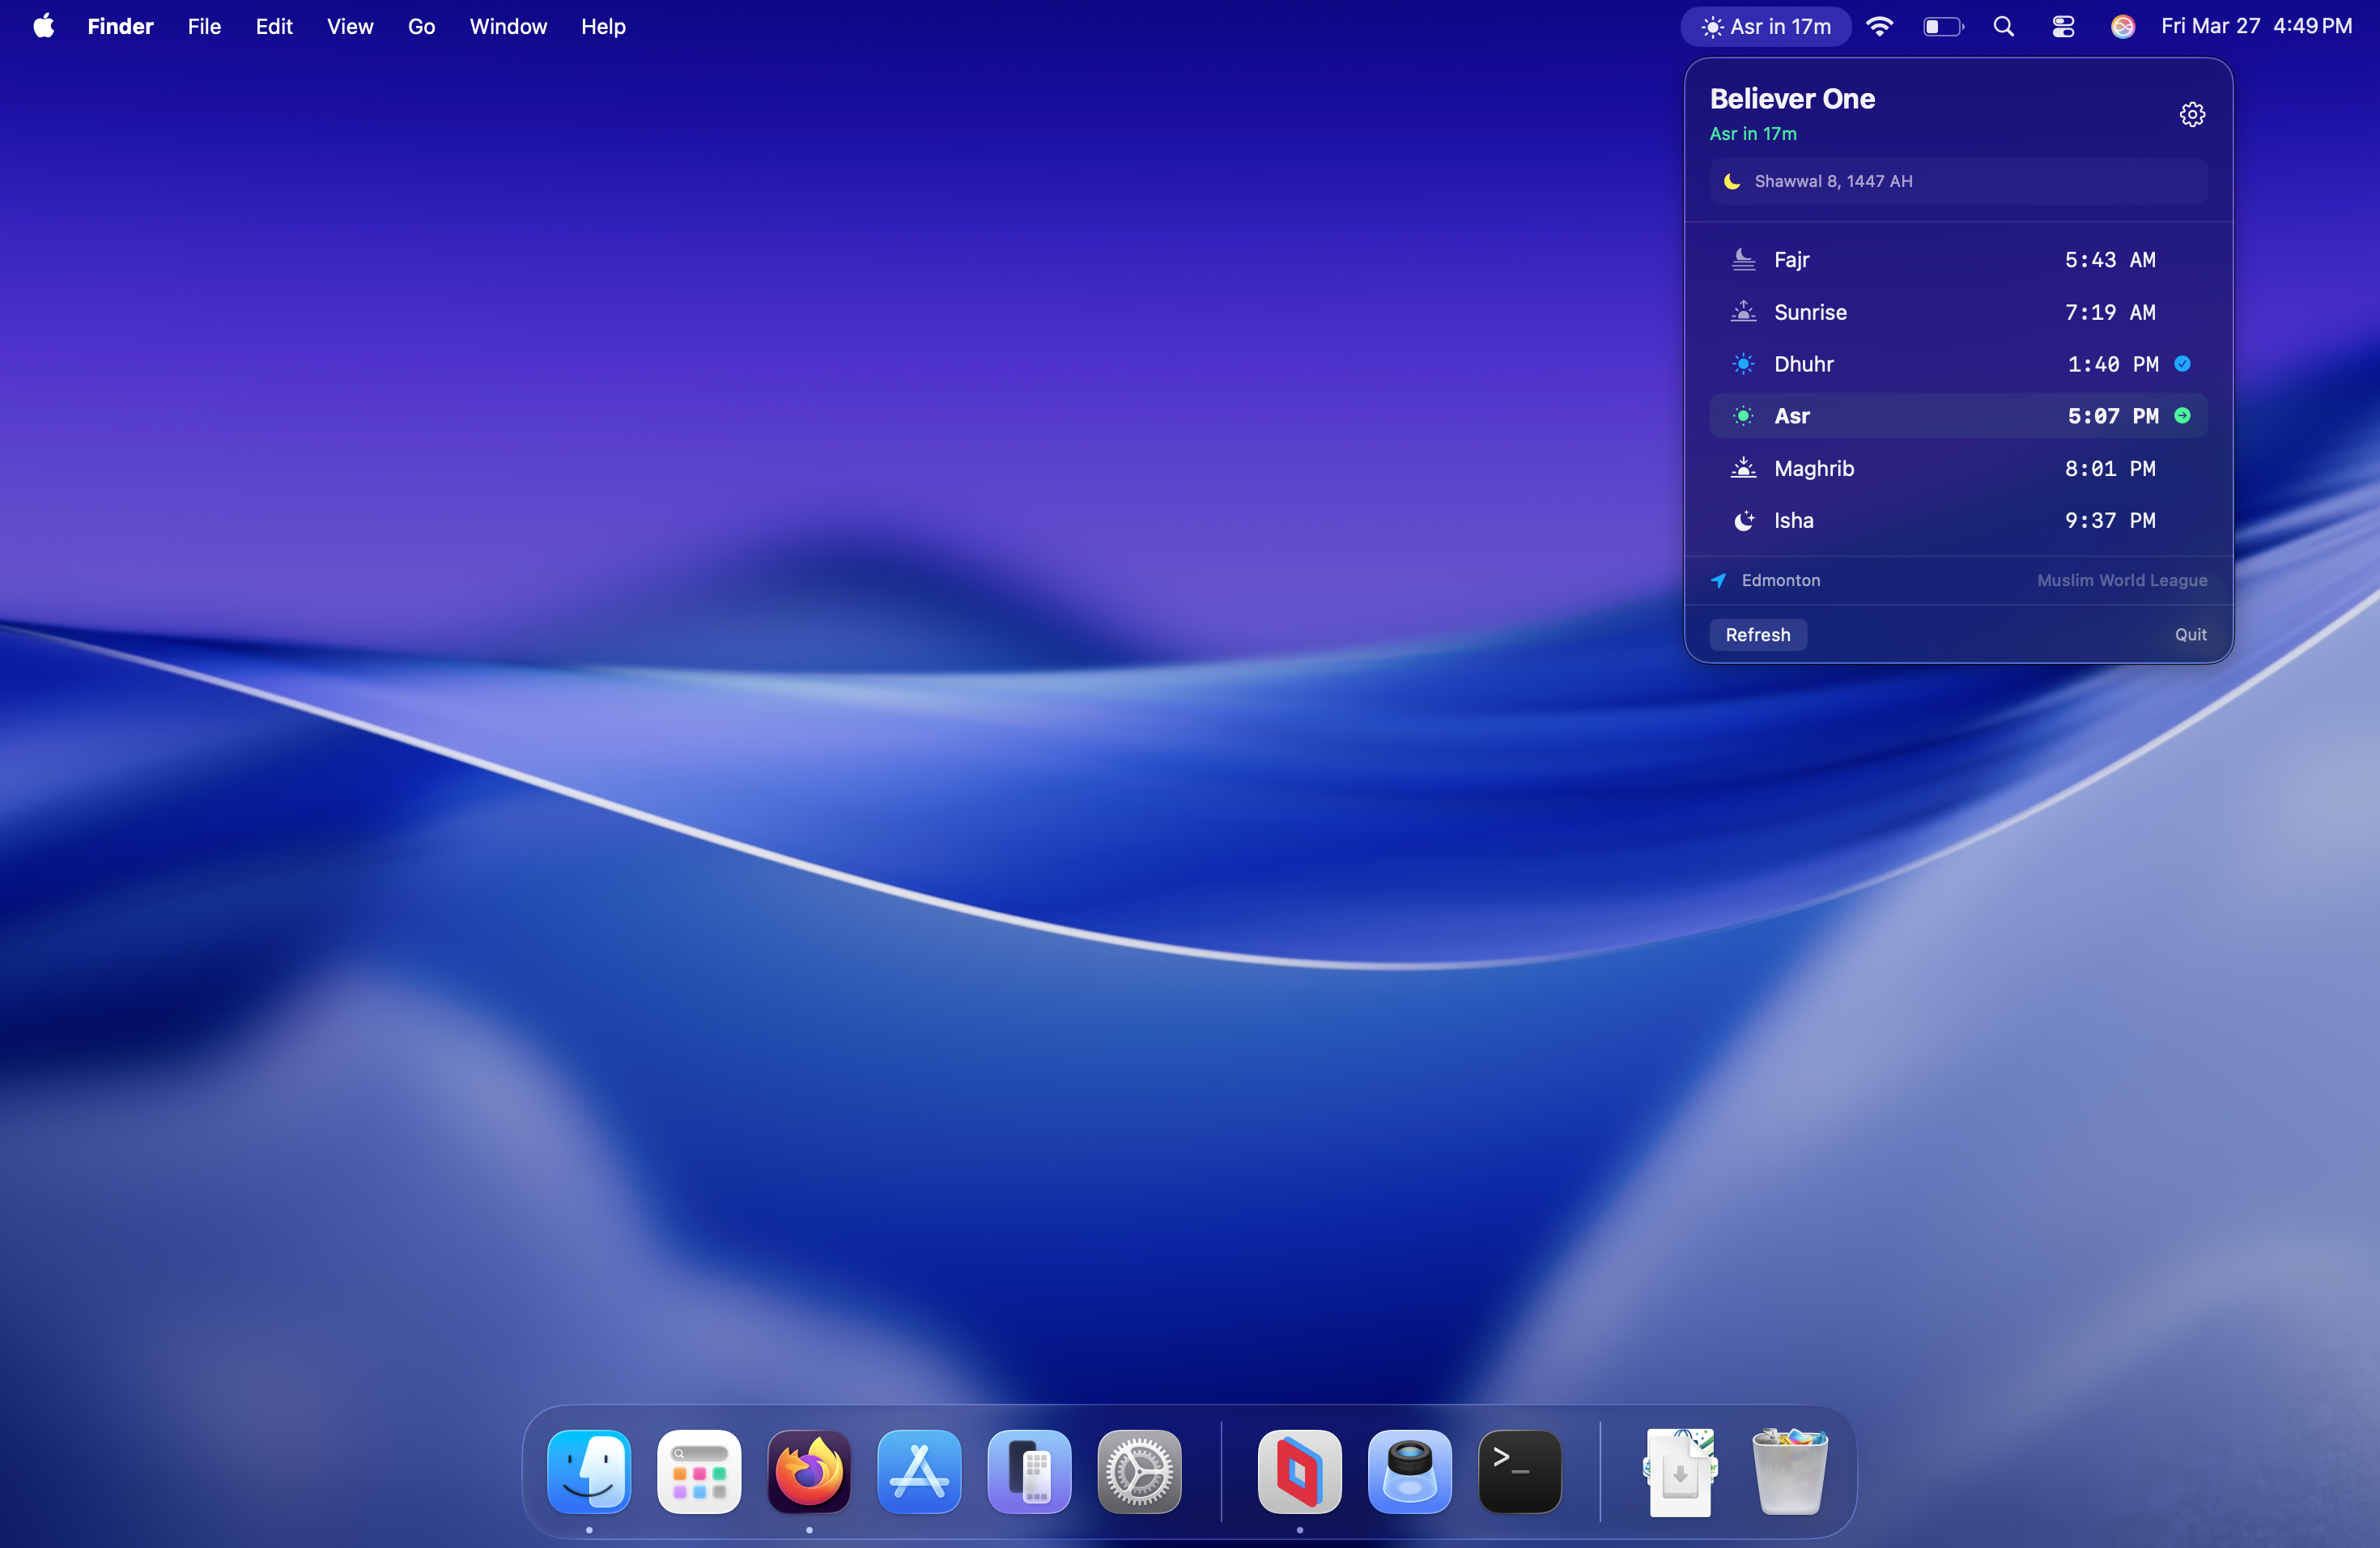2380x1548 pixels.
Task: Open Believer One settings gear
Action: 2191,114
